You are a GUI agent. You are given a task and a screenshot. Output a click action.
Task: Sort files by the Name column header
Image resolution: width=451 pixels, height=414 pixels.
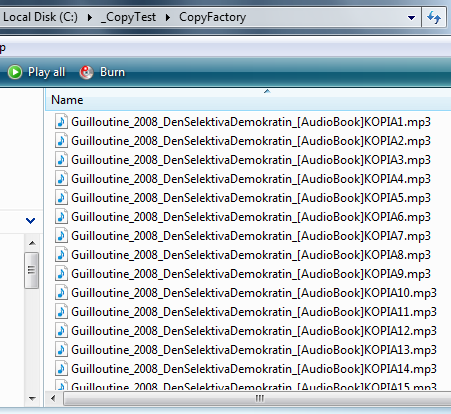67,100
